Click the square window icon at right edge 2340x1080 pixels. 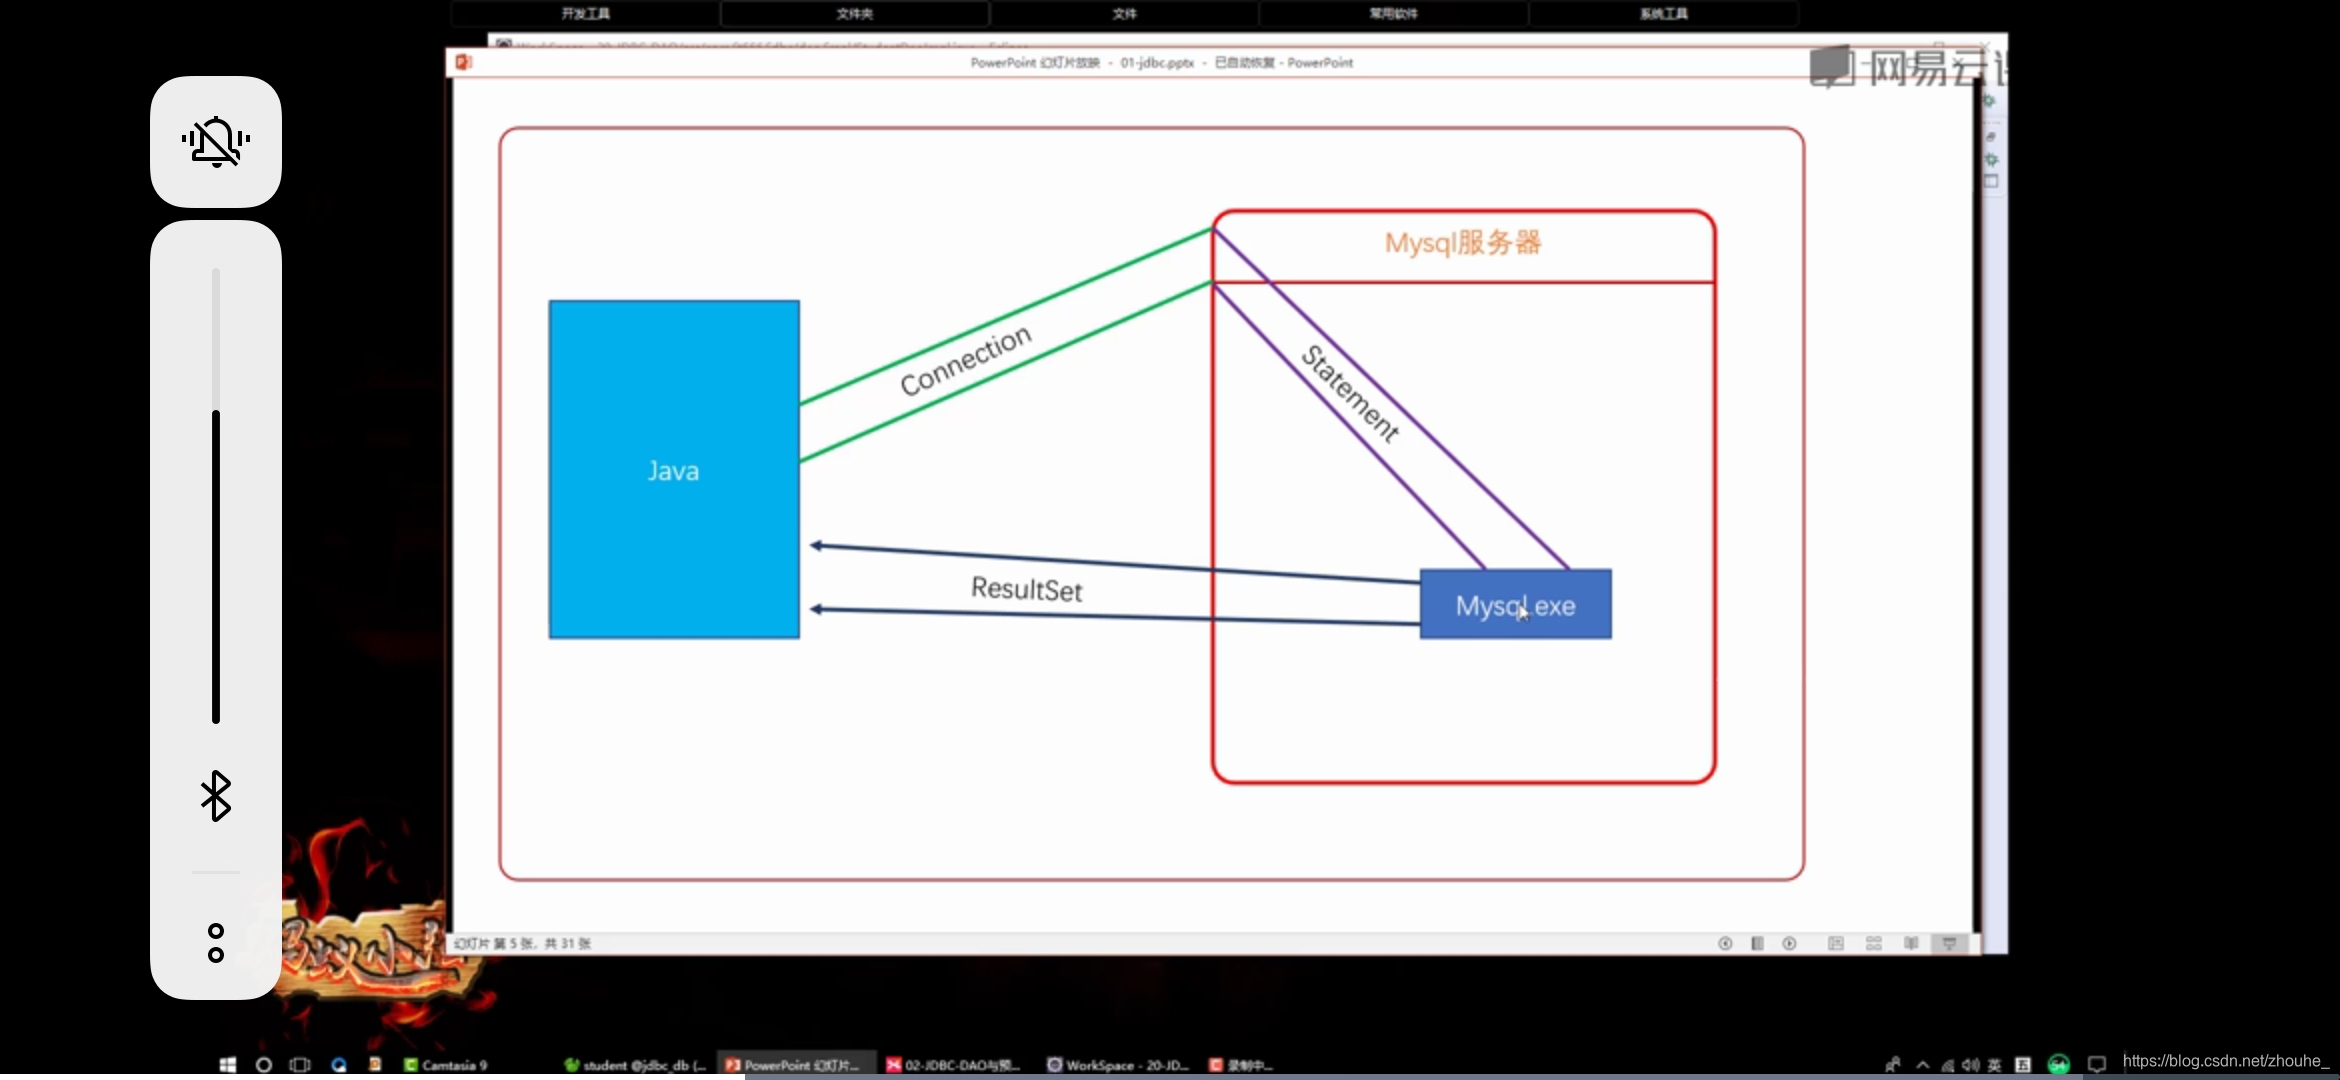[x=1991, y=181]
